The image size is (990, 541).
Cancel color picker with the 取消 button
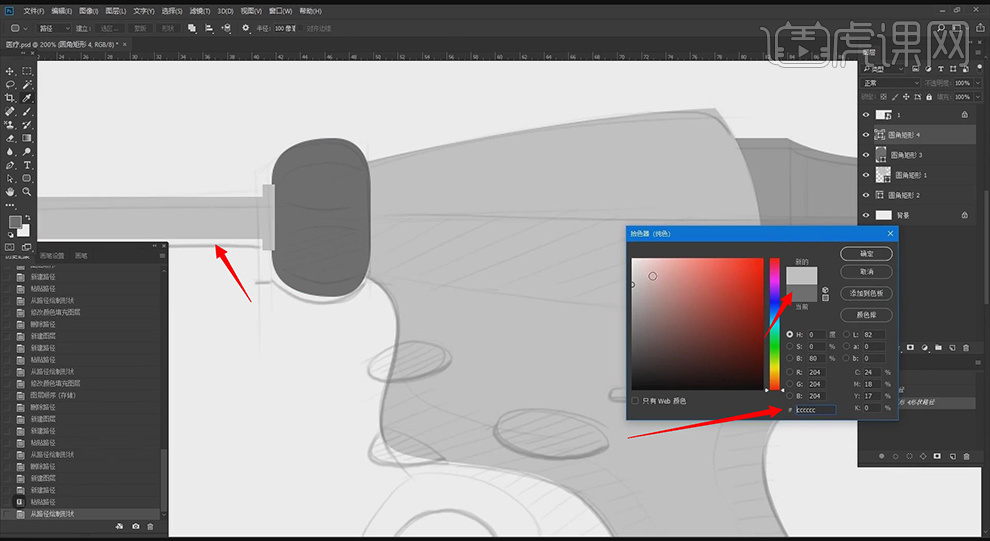point(866,272)
